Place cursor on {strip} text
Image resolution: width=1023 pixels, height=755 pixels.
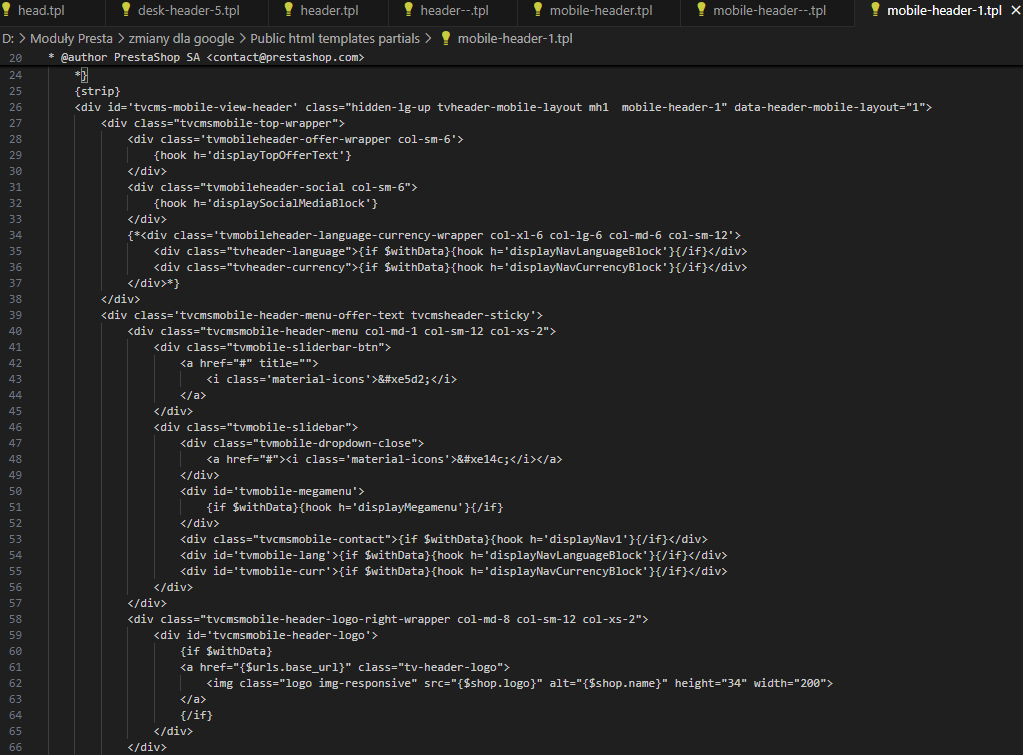98,91
